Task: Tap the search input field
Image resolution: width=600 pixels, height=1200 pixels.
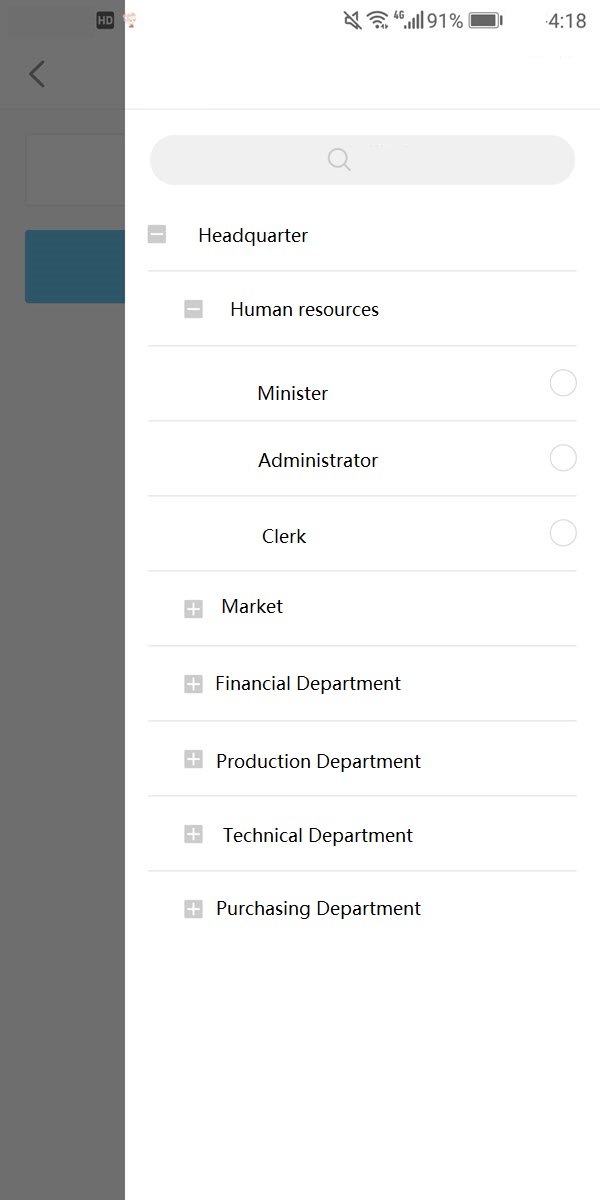Action: pyautogui.click(x=362, y=160)
